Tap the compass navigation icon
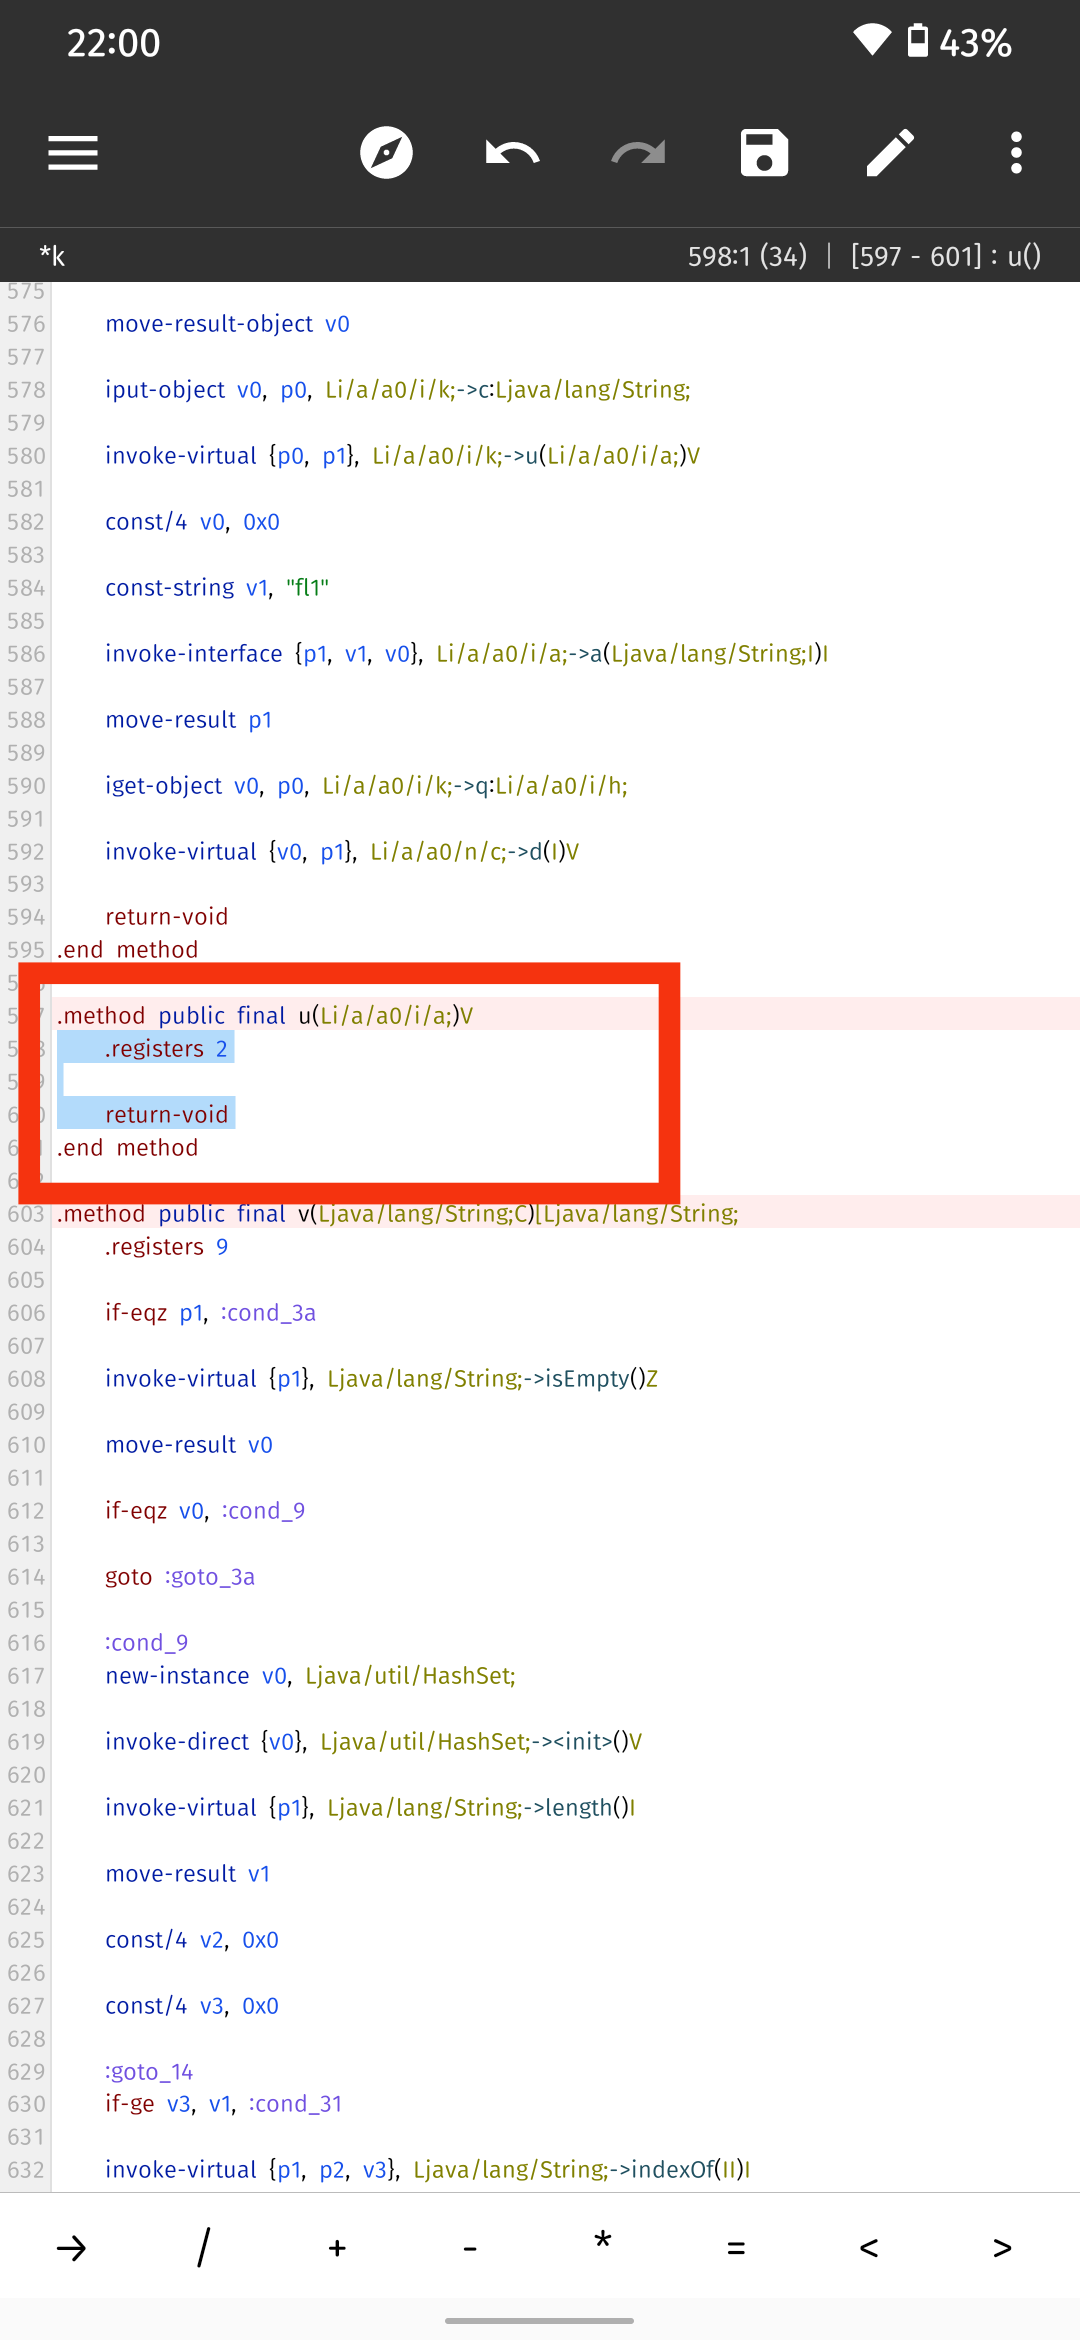 click(387, 153)
